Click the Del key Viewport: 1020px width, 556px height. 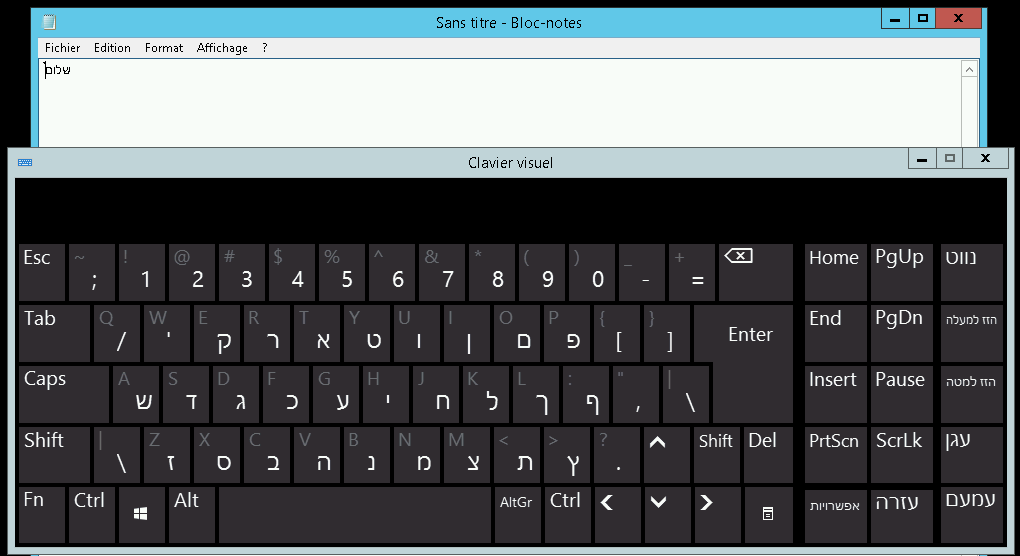(x=768, y=454)
